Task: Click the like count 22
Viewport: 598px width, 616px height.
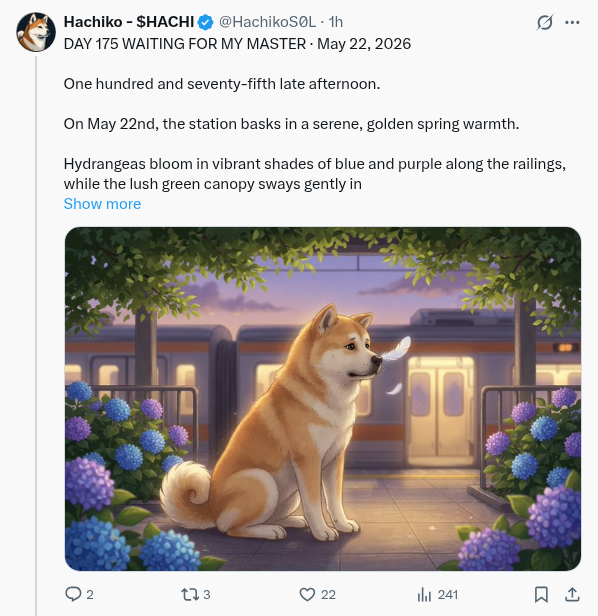Action: (328, 594)
